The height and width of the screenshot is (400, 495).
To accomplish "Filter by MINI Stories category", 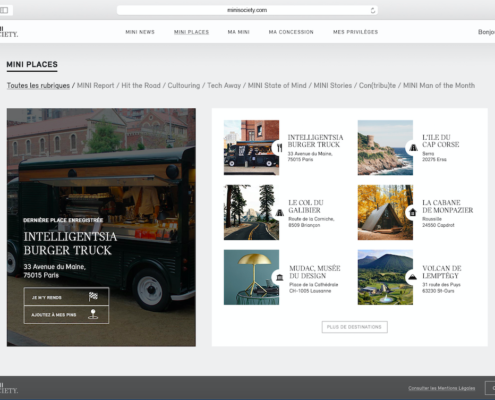I will pyautogui.click(x=333, y=86).
